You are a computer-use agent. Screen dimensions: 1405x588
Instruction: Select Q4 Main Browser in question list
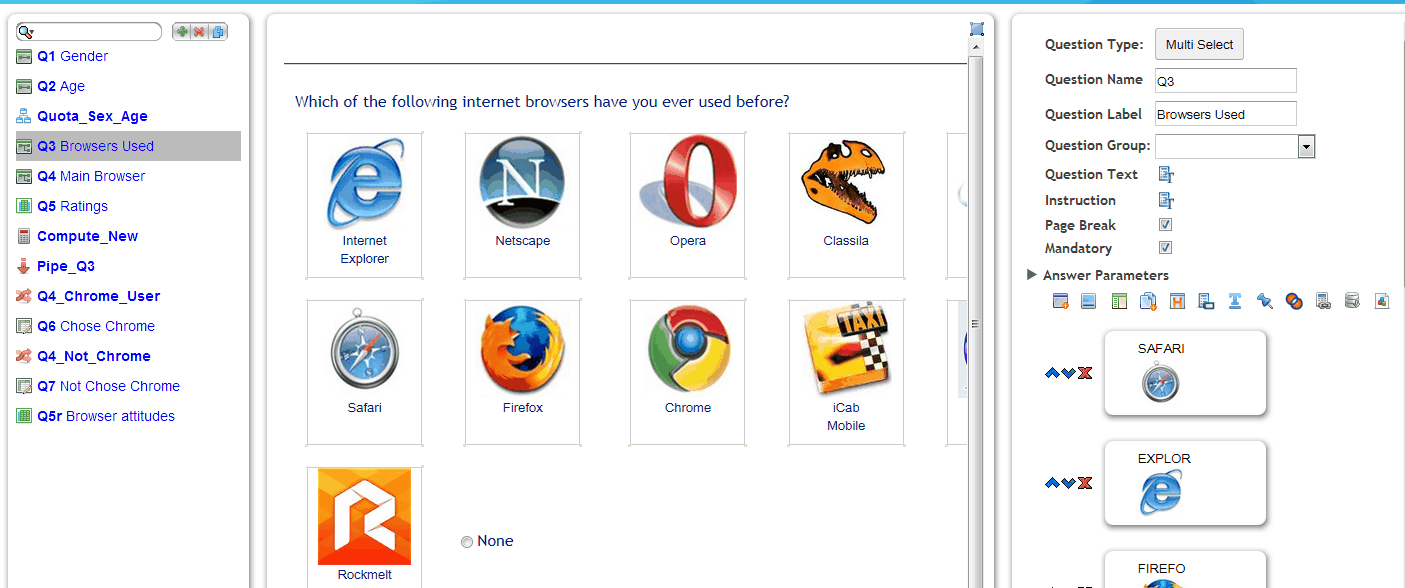tap(91, 176)
